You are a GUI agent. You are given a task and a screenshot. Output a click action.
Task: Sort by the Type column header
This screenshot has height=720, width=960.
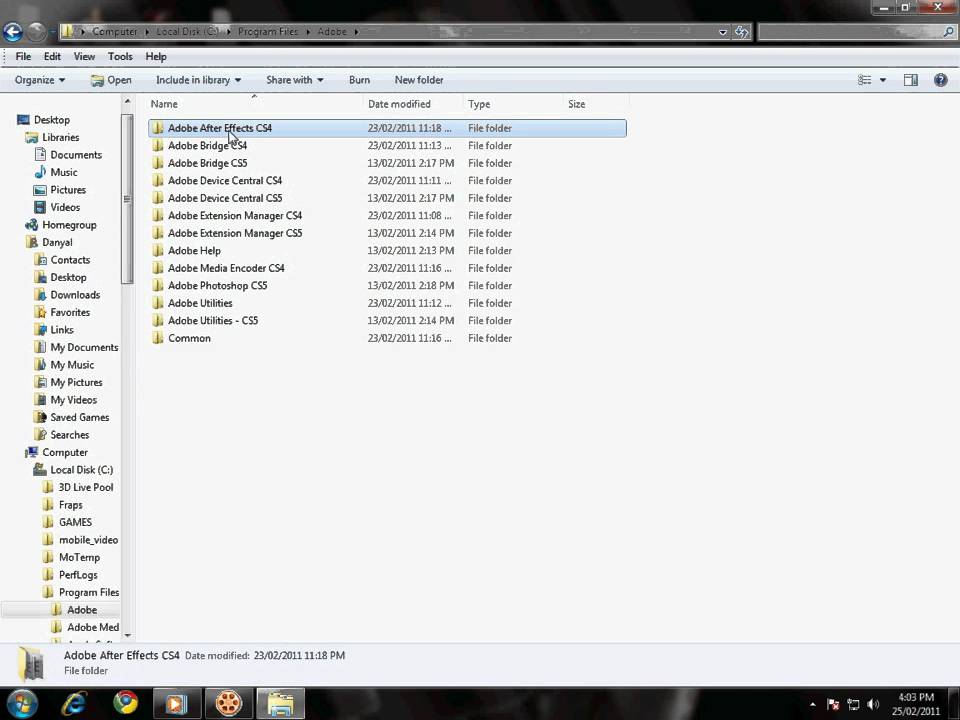(x=479, y=104)
